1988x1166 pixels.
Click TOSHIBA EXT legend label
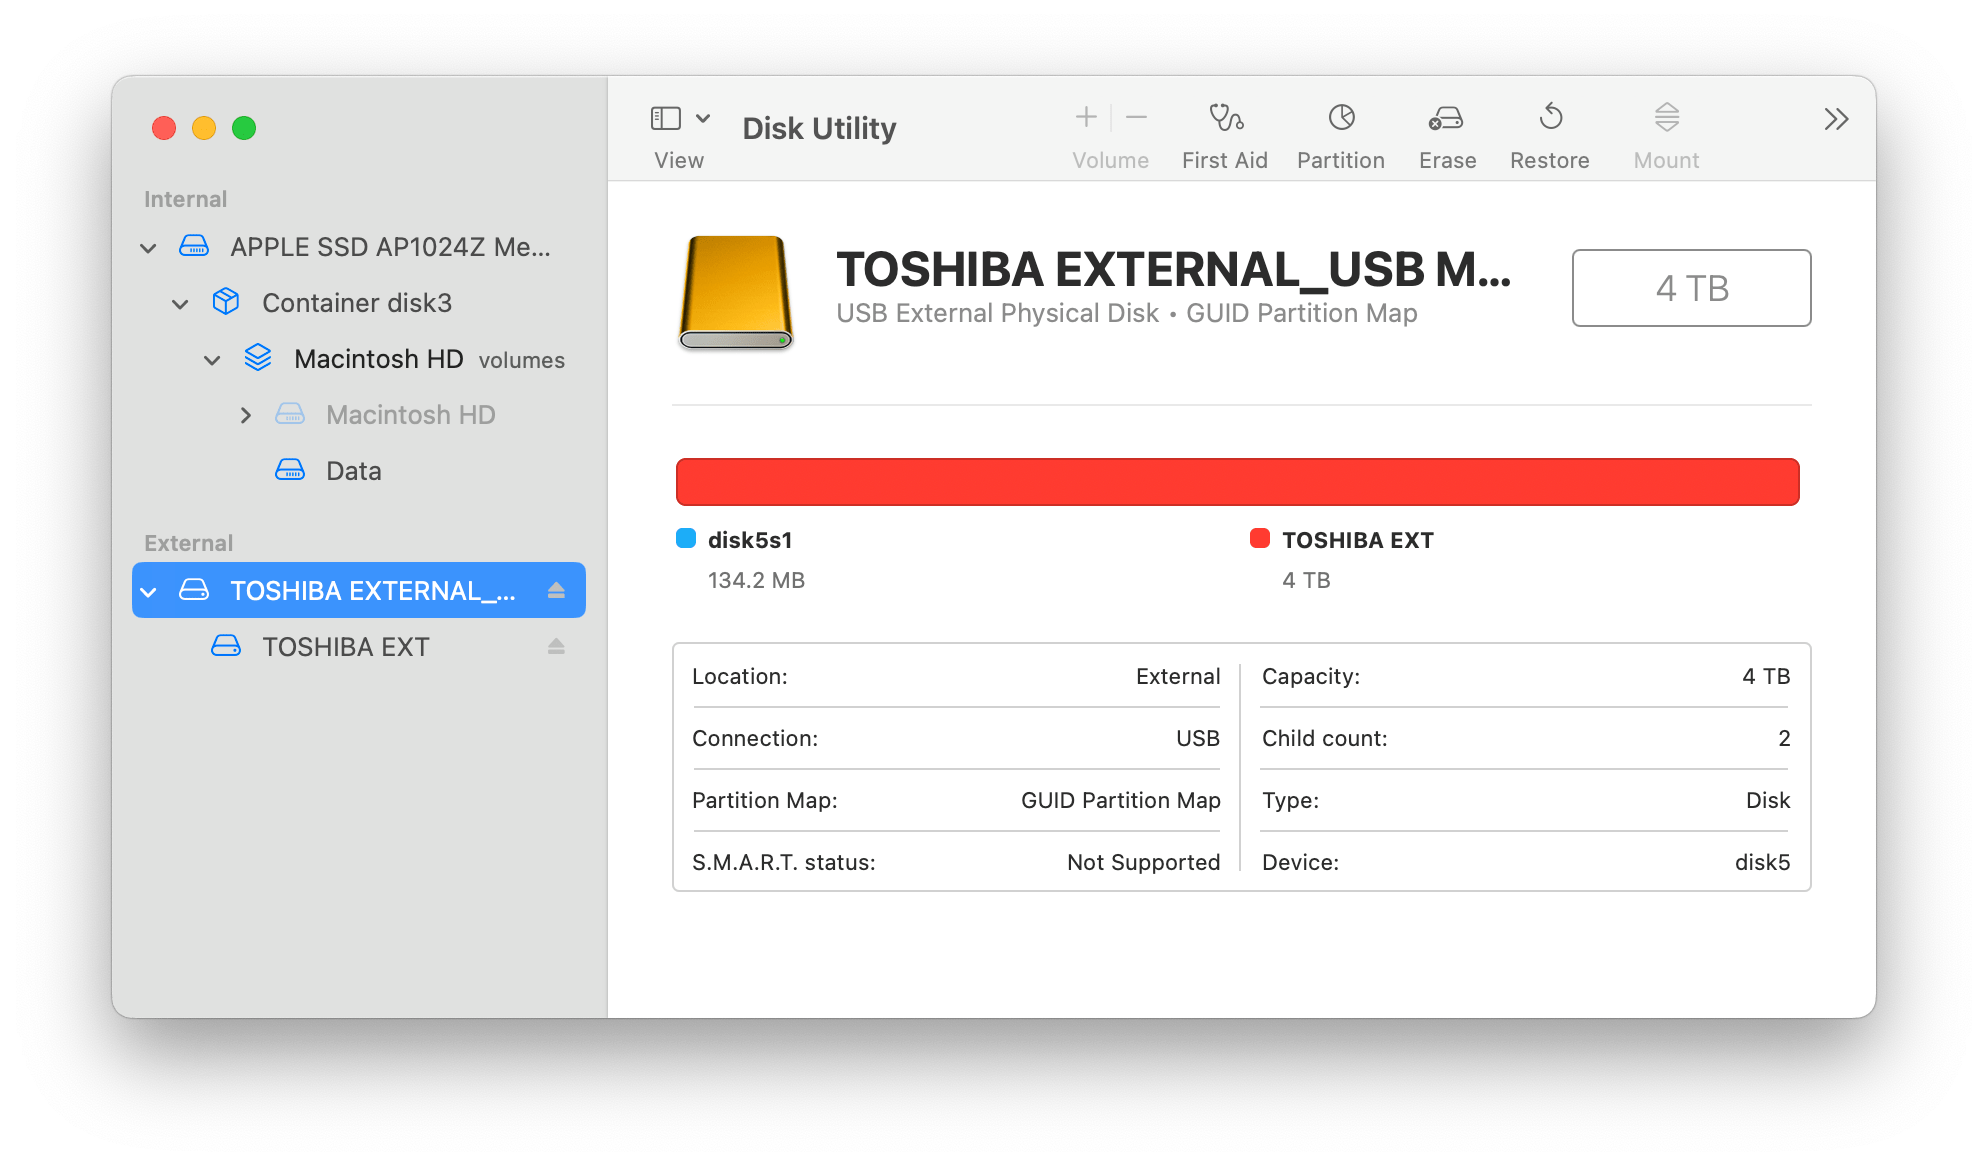click(1358, 540)
